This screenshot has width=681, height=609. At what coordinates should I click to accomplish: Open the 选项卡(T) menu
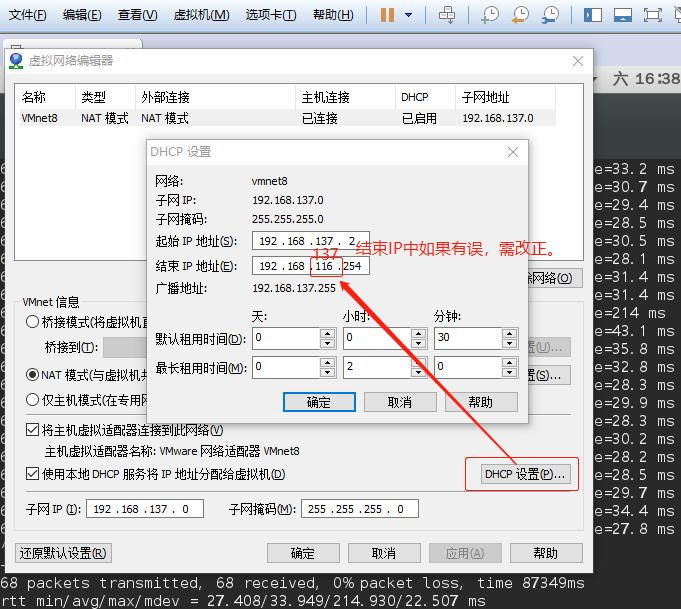[271, 15]
